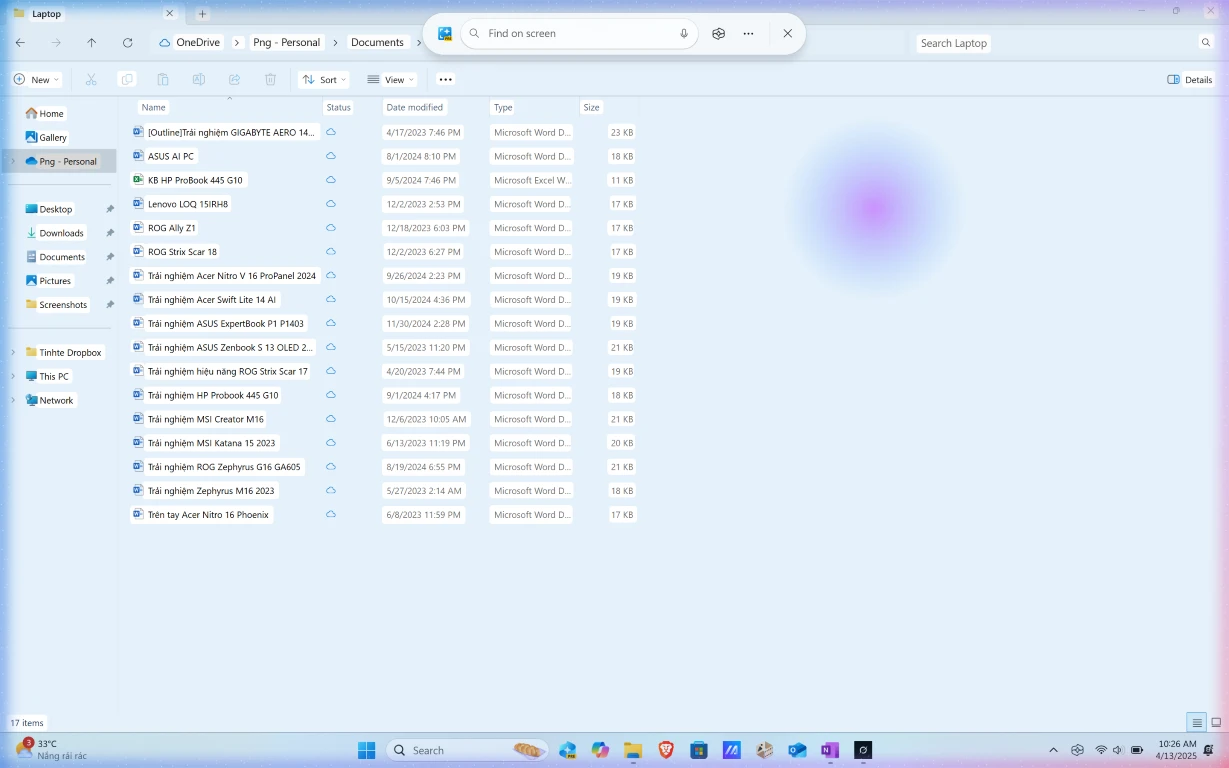Switch to large thumbnails view in status bar
This screenshot has height=768, width=1229.
coord(1216,723)
